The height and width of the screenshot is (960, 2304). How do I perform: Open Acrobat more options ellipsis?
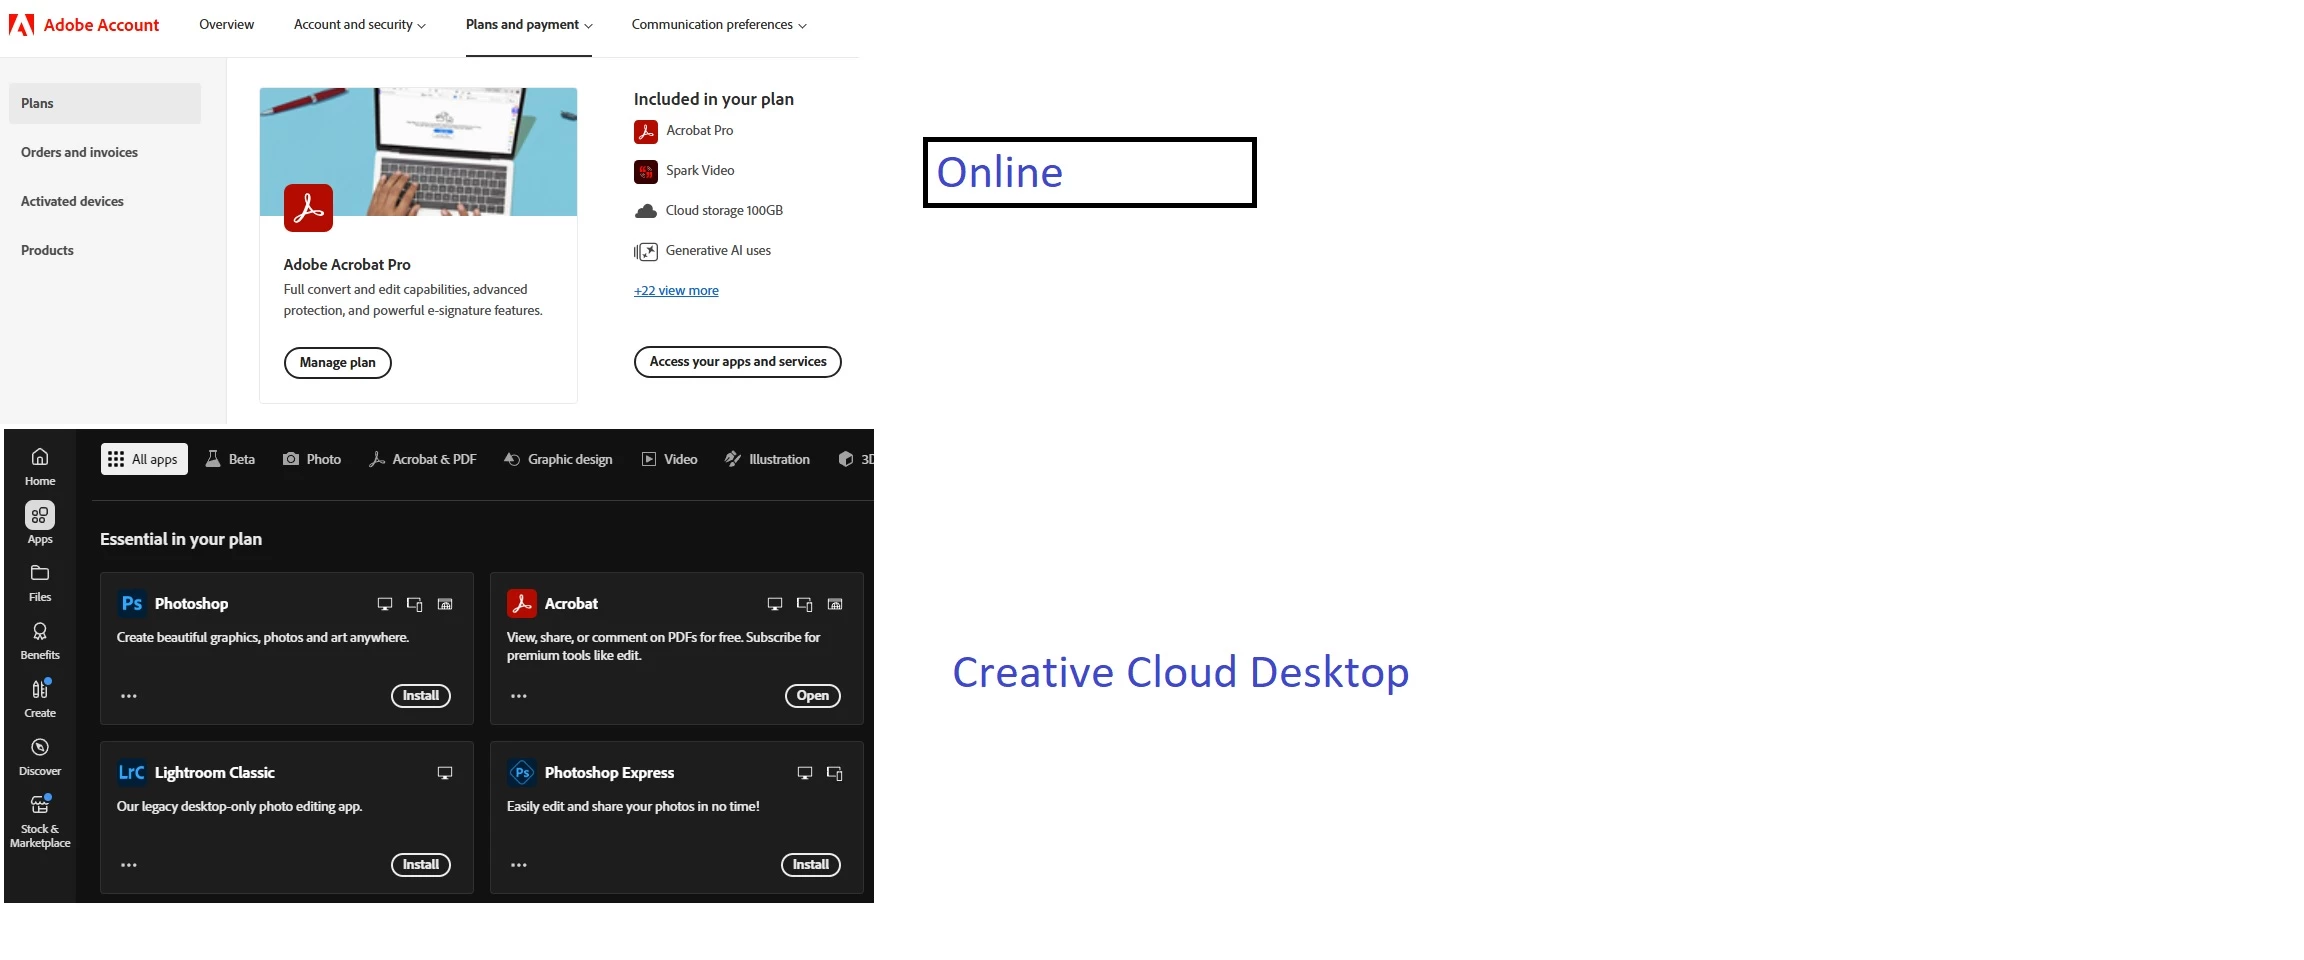point(519,696)
